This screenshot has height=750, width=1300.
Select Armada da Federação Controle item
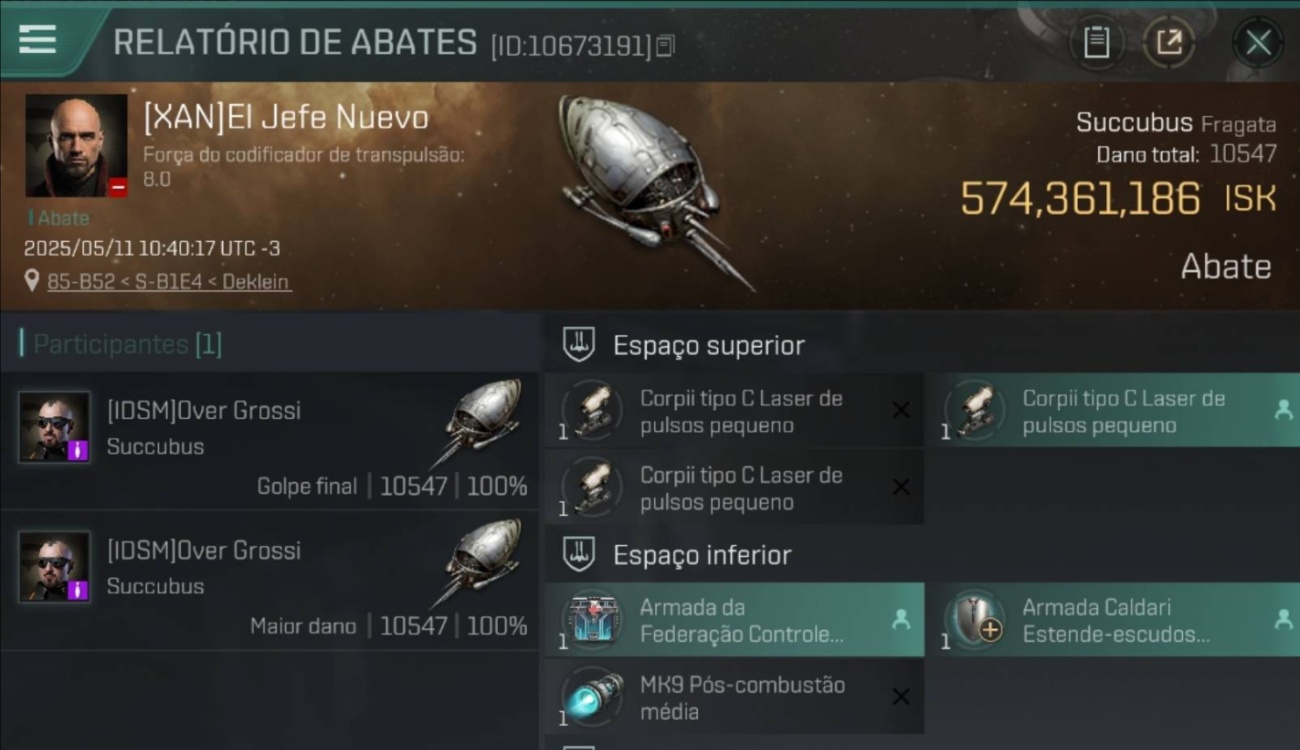[x=734, y=620]
